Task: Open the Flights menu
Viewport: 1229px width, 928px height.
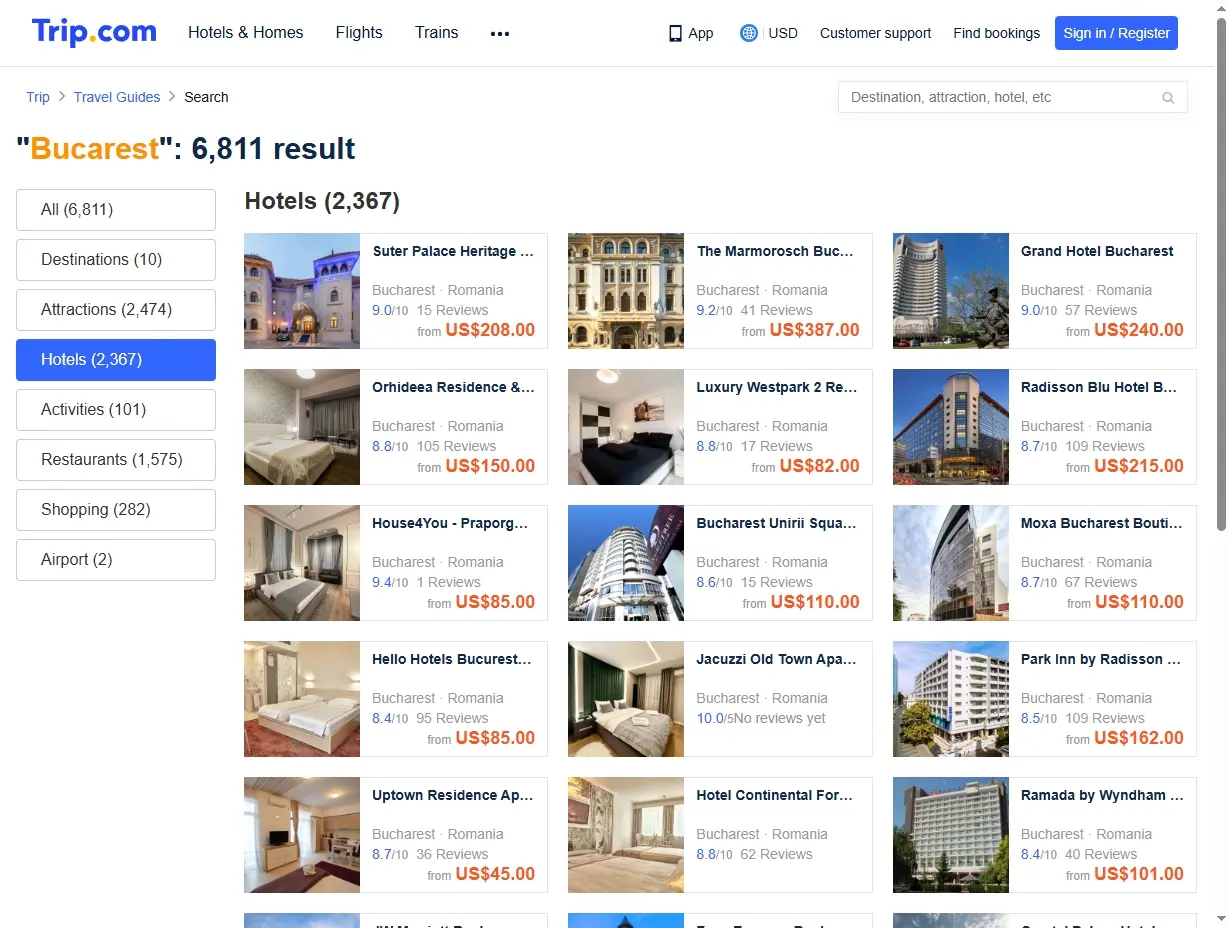Action: [x=359, y=33]
